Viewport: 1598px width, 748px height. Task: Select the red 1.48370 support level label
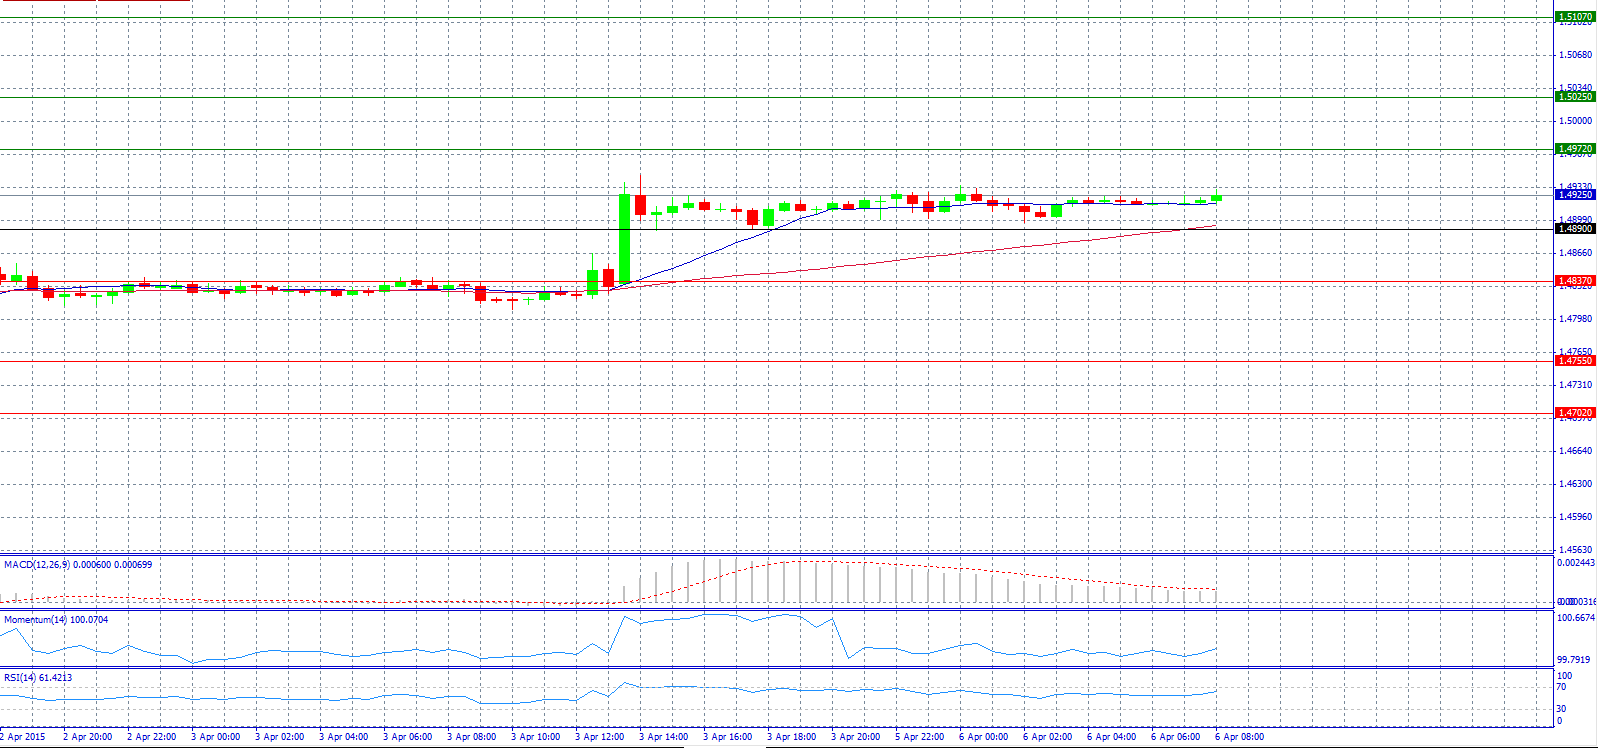click(1575, 281)
